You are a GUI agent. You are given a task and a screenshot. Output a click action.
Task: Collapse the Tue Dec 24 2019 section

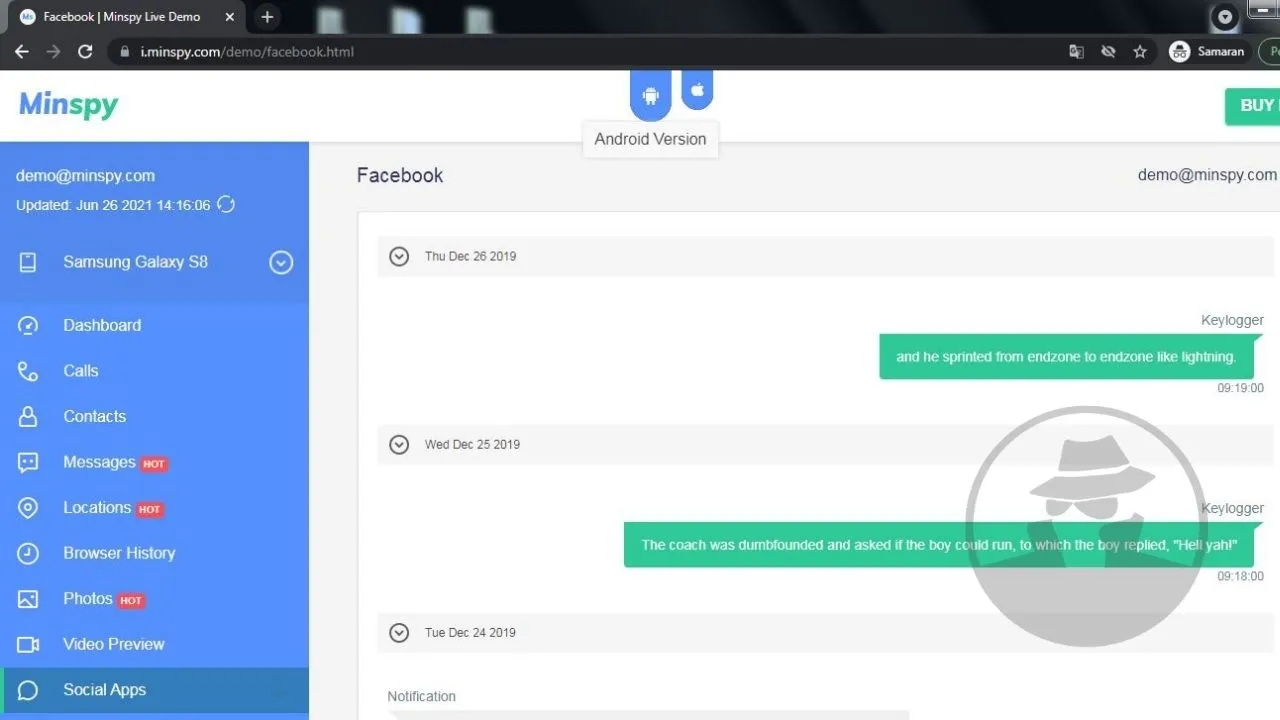point(399,632)
